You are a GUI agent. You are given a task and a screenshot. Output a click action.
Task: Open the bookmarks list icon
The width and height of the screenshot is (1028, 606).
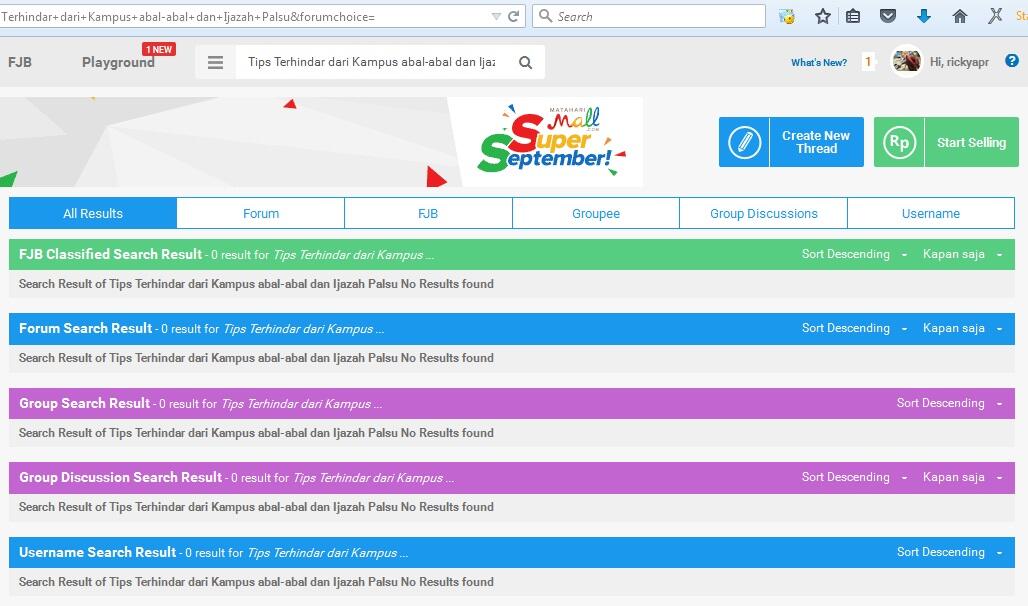tap(853, 16)
